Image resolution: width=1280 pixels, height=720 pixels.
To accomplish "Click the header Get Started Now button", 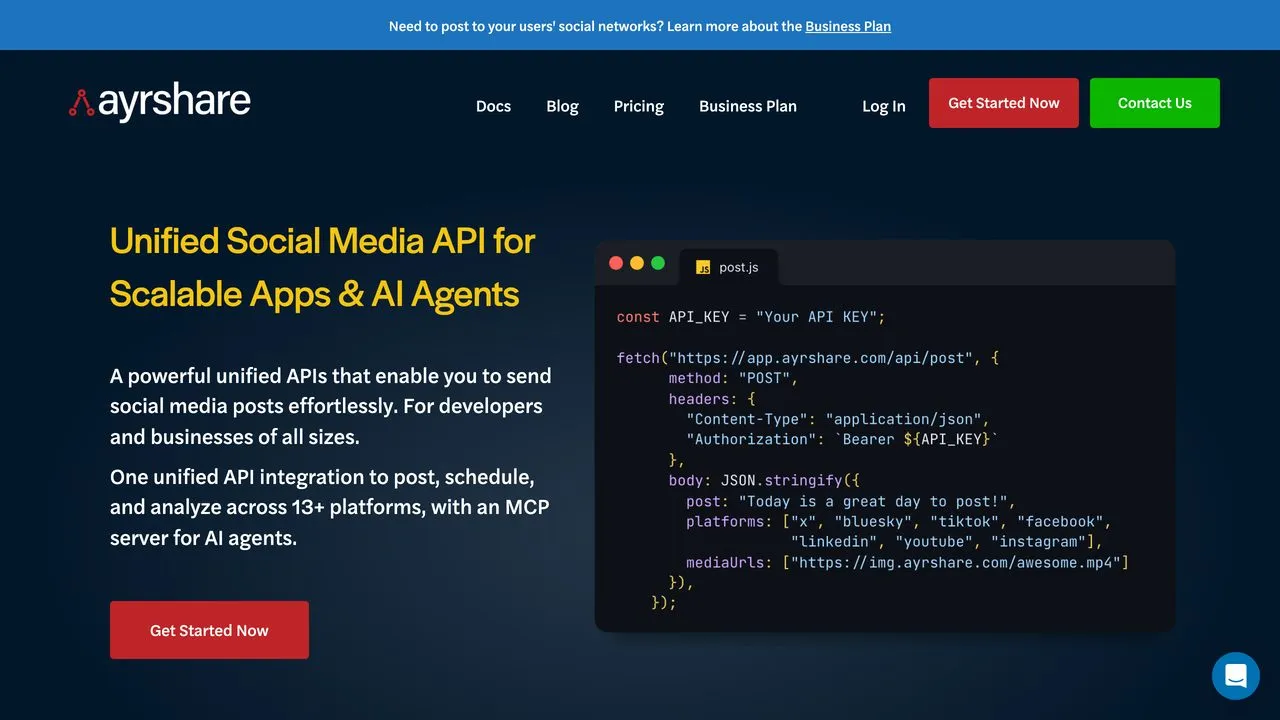I will [x=1004, y=103].
